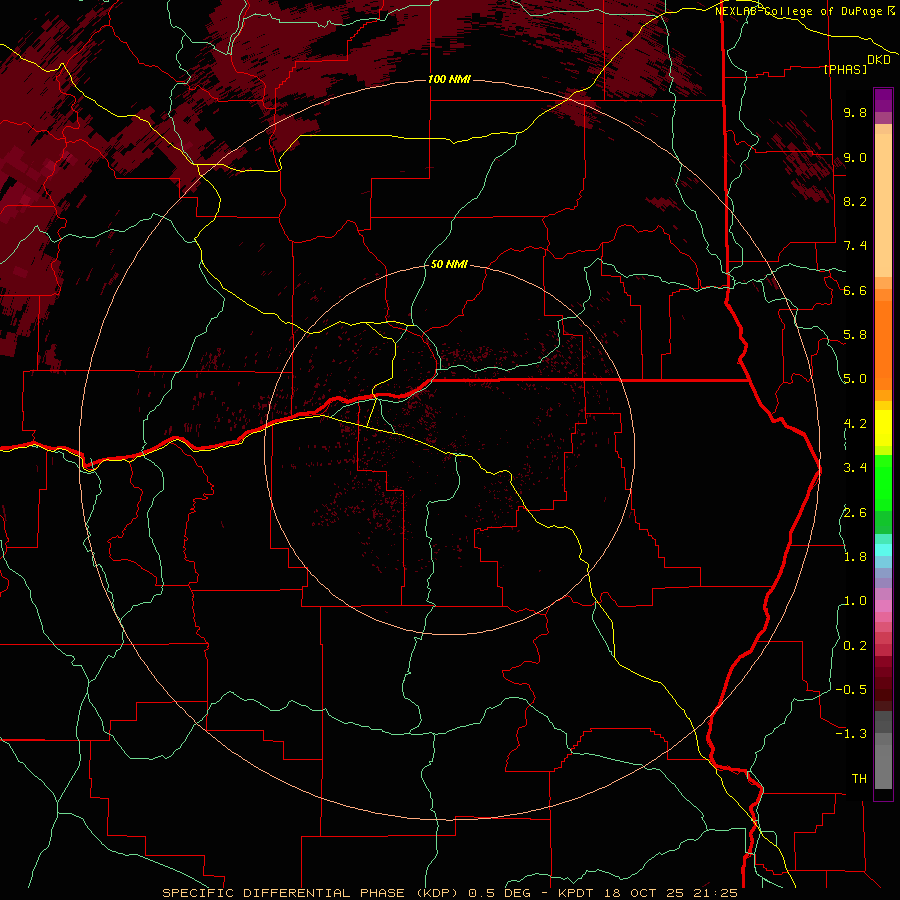900x900 pixels.
Task: Click the 1.0 value on the legend
Action: tap(855, 601)
